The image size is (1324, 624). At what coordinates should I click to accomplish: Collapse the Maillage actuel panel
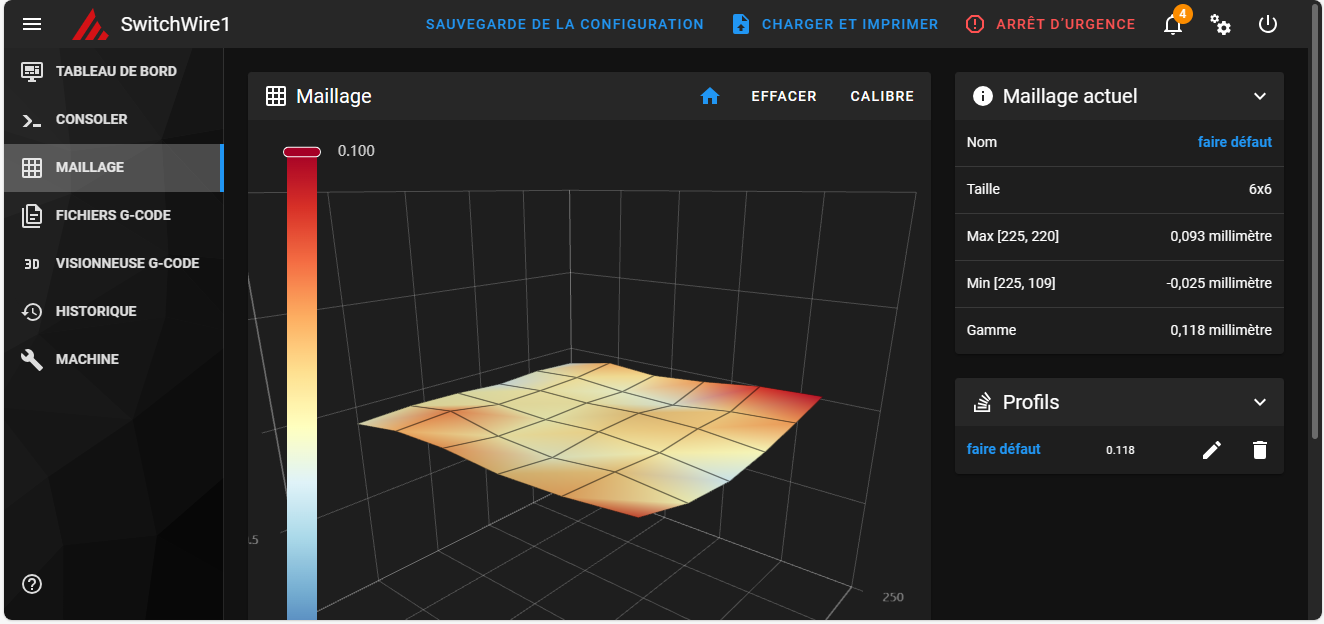pos(1260,96)
